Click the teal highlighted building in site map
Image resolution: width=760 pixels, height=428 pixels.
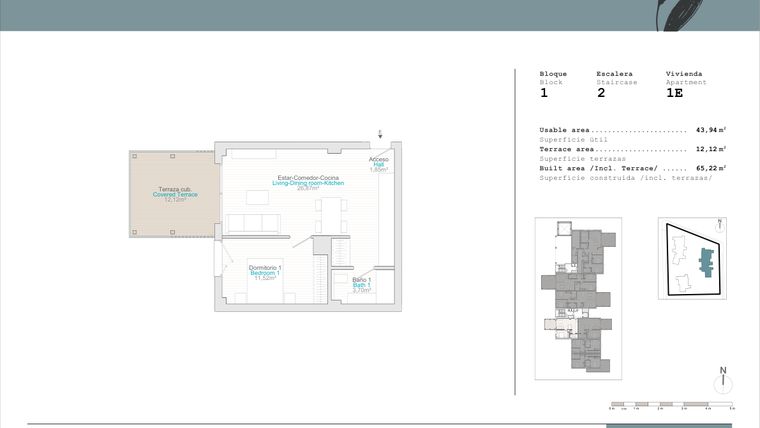(x=707, y=262)
